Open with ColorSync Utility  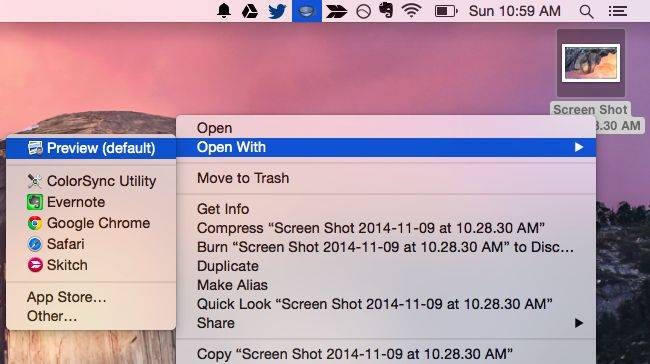click(x=91, y=181)
